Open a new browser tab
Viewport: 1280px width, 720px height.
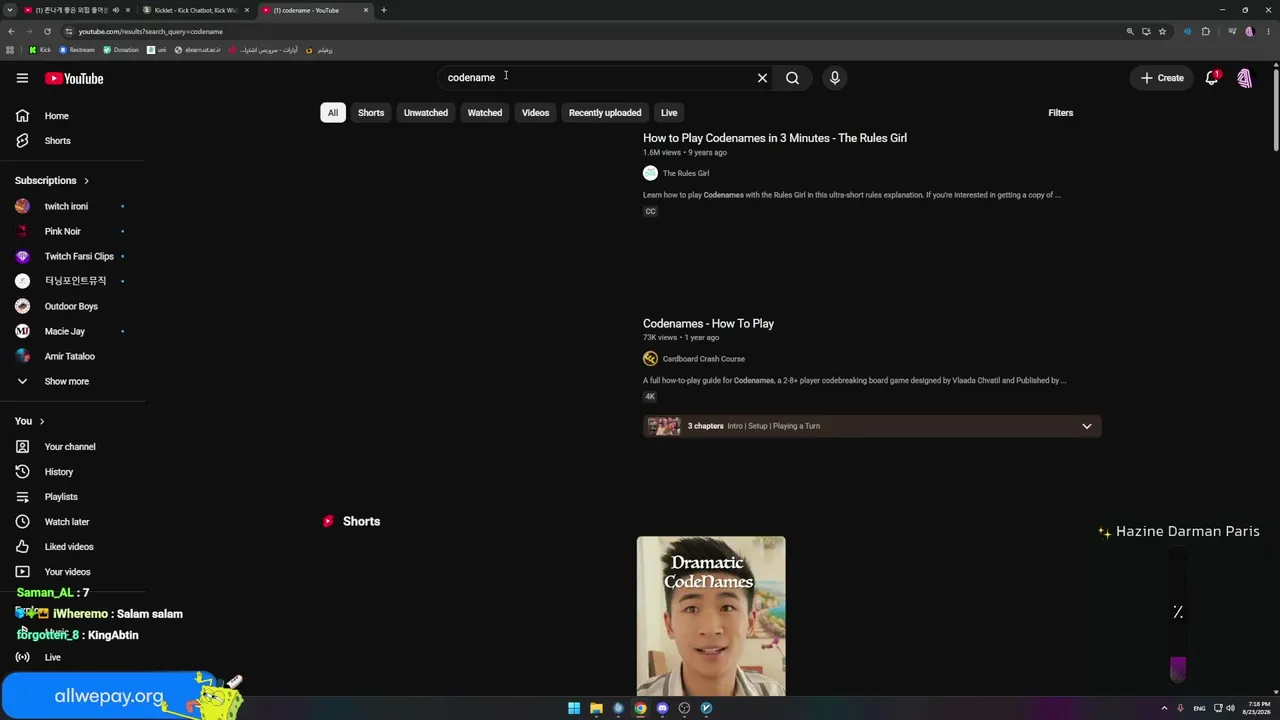(384, 10)
